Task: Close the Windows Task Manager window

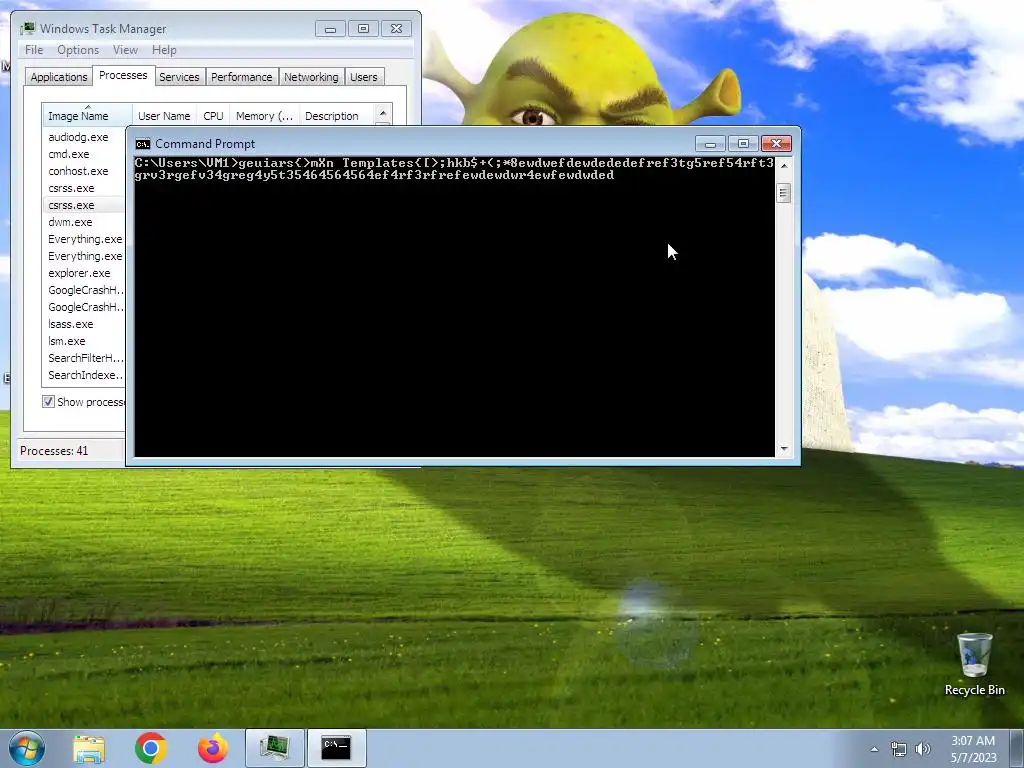Action: click(396, 29)
